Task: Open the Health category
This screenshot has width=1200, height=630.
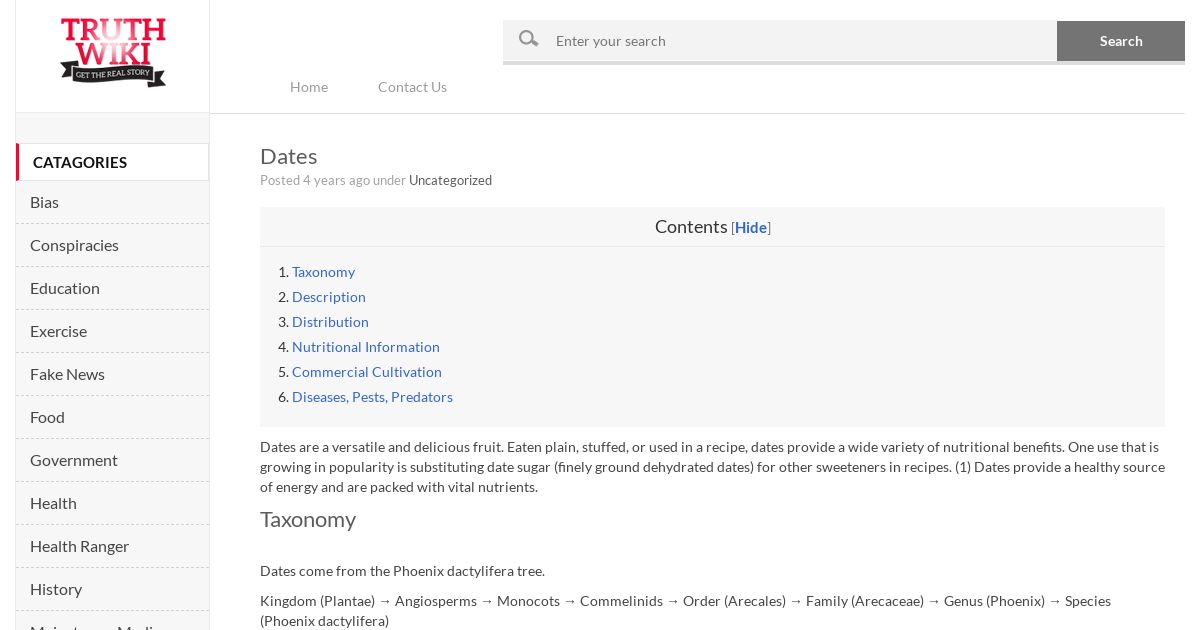Action: point(112,503)
